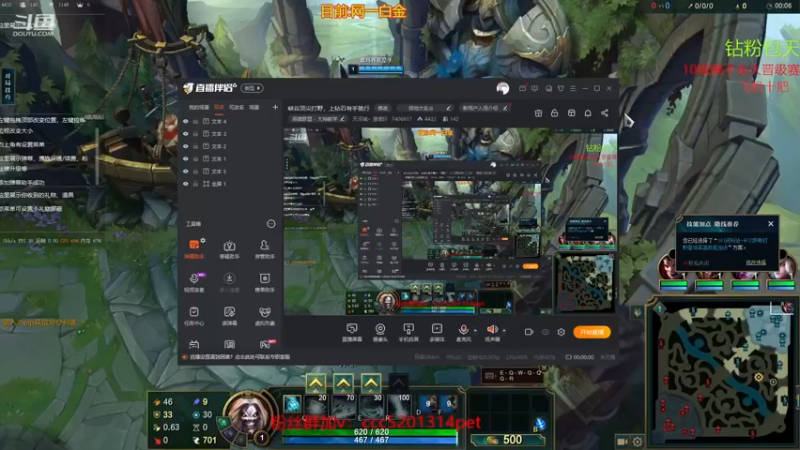Click the champion portrait in the game HUD
Screen dimensions: 800x450
[x=248, y=414]
